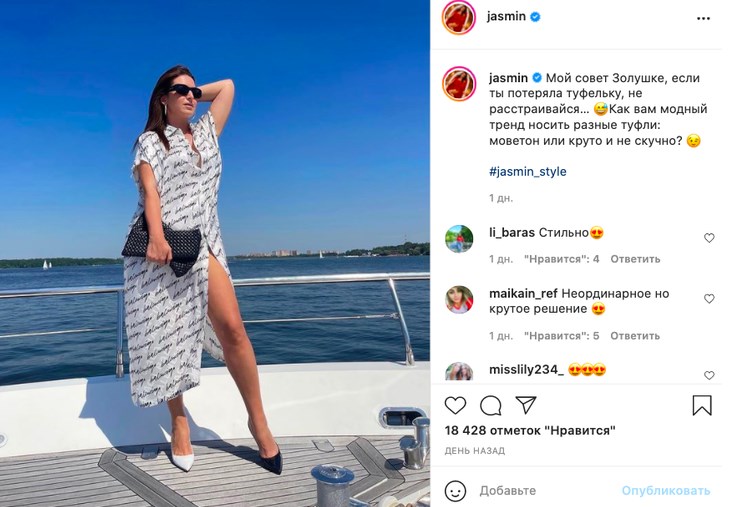This screenshot has height=507, width=734.
Task: Like misslily234_ comment heart
Action: [x=709, y=375]
